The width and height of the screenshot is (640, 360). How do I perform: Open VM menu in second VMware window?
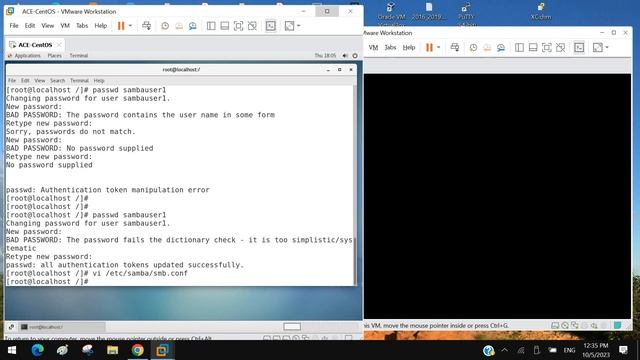click(x=373, y=47)
